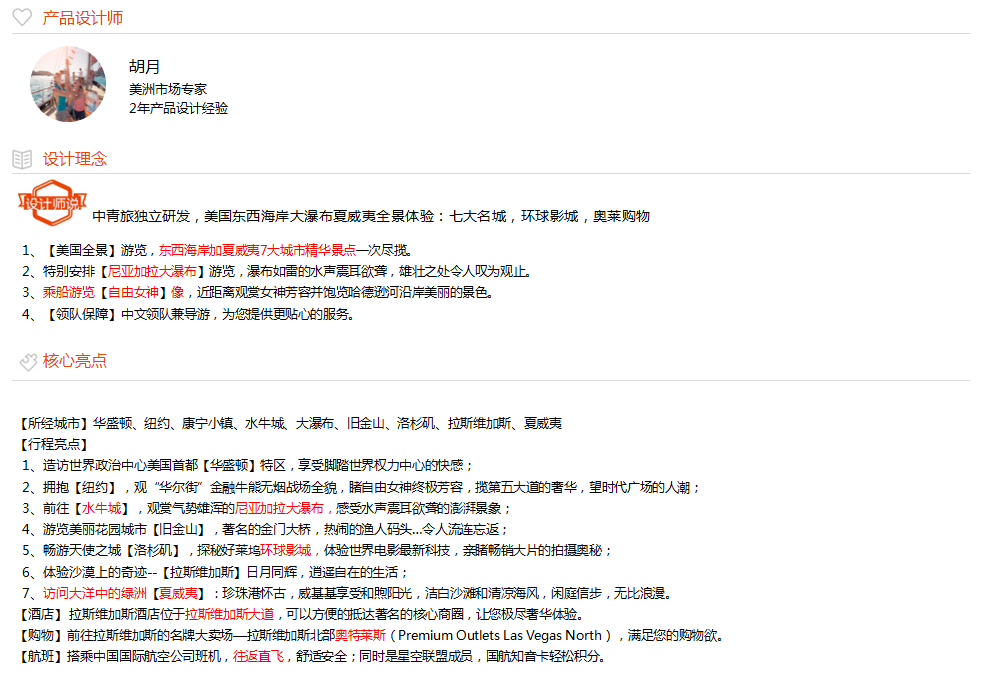
Task: Click the heart icon beside 产品设计师
Action: [22, 17]
